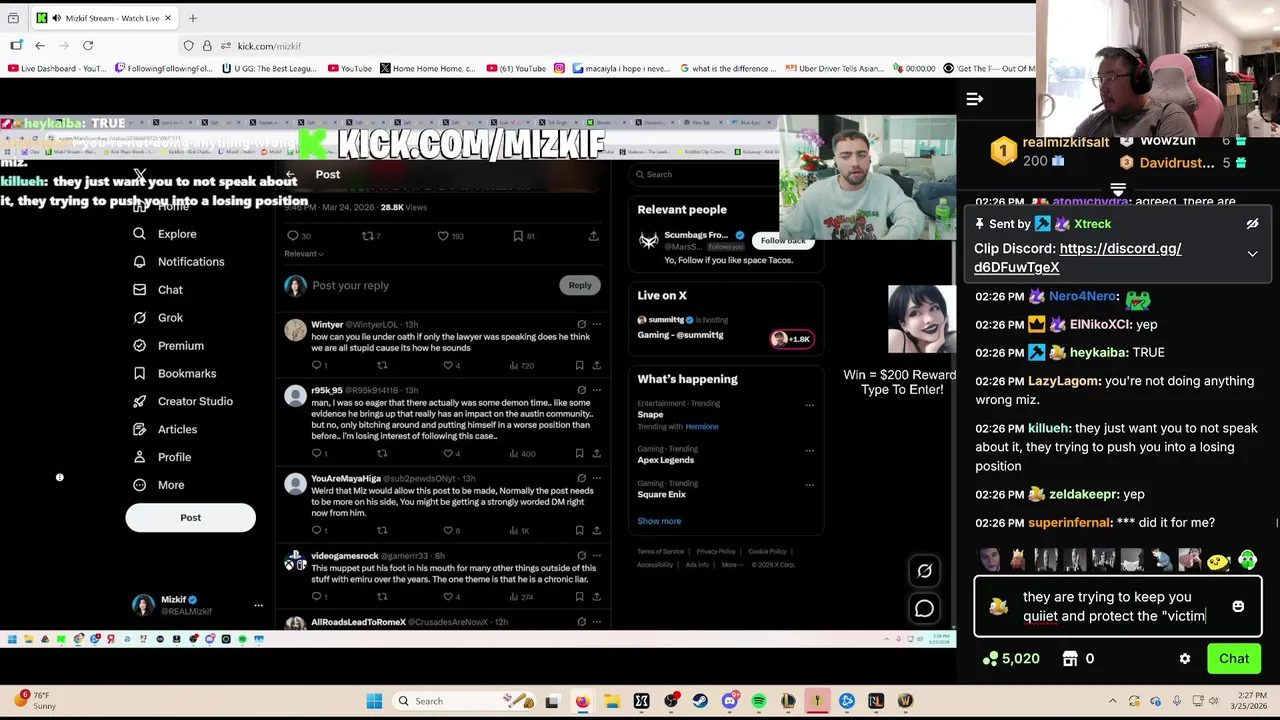
Task: Open More options in X sidebar
Action: (159, 486)
